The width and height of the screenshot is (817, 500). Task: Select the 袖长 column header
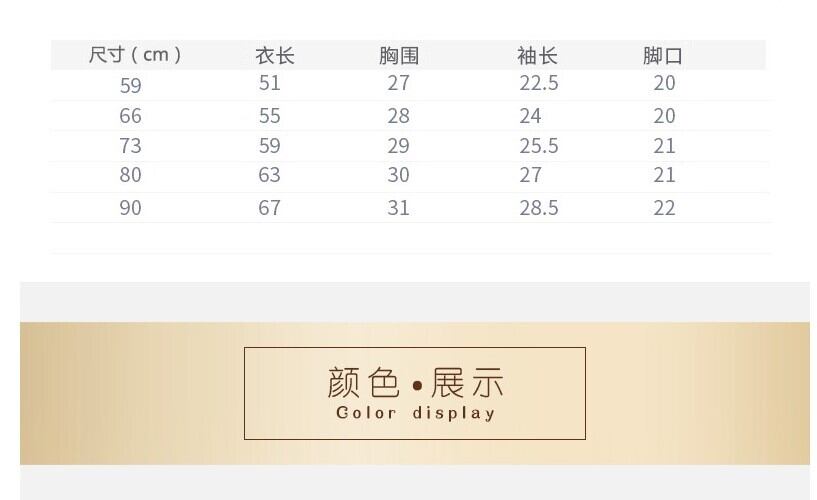(x=537, y=56)
